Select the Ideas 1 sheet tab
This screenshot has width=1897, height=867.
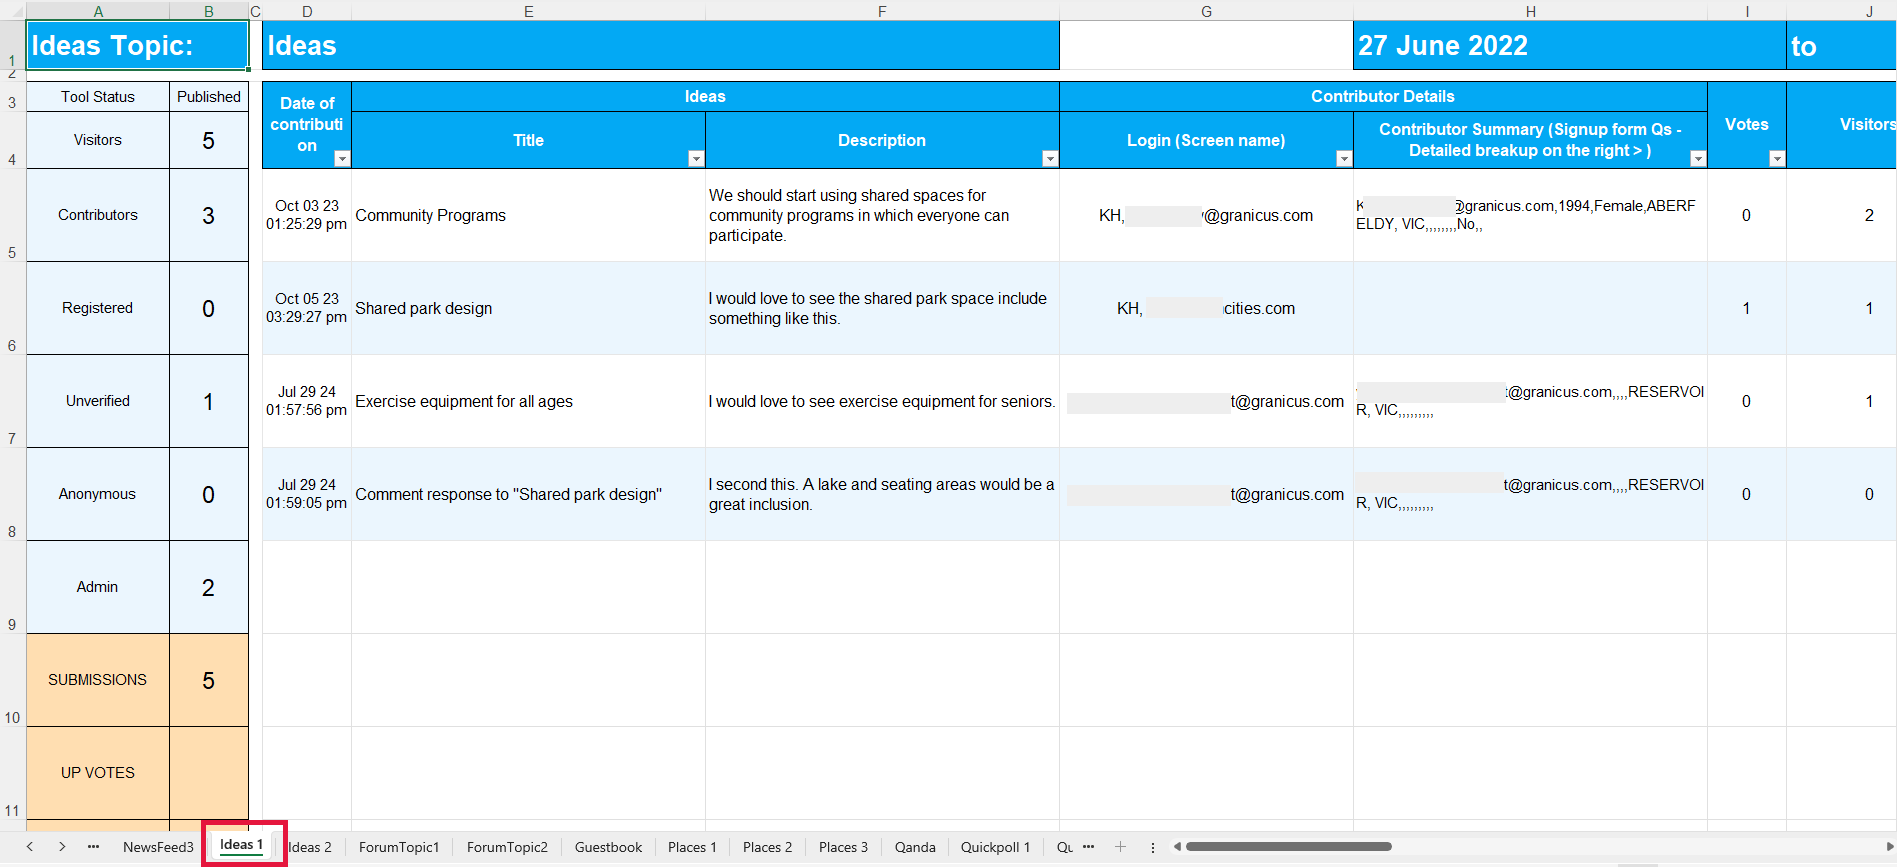pos(242,845)
